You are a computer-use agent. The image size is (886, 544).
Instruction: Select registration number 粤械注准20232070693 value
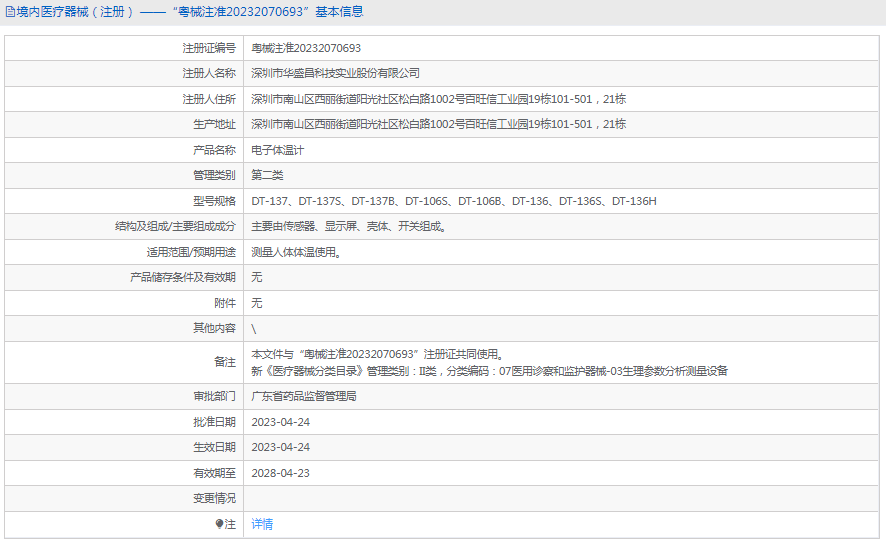pos(306,49)
